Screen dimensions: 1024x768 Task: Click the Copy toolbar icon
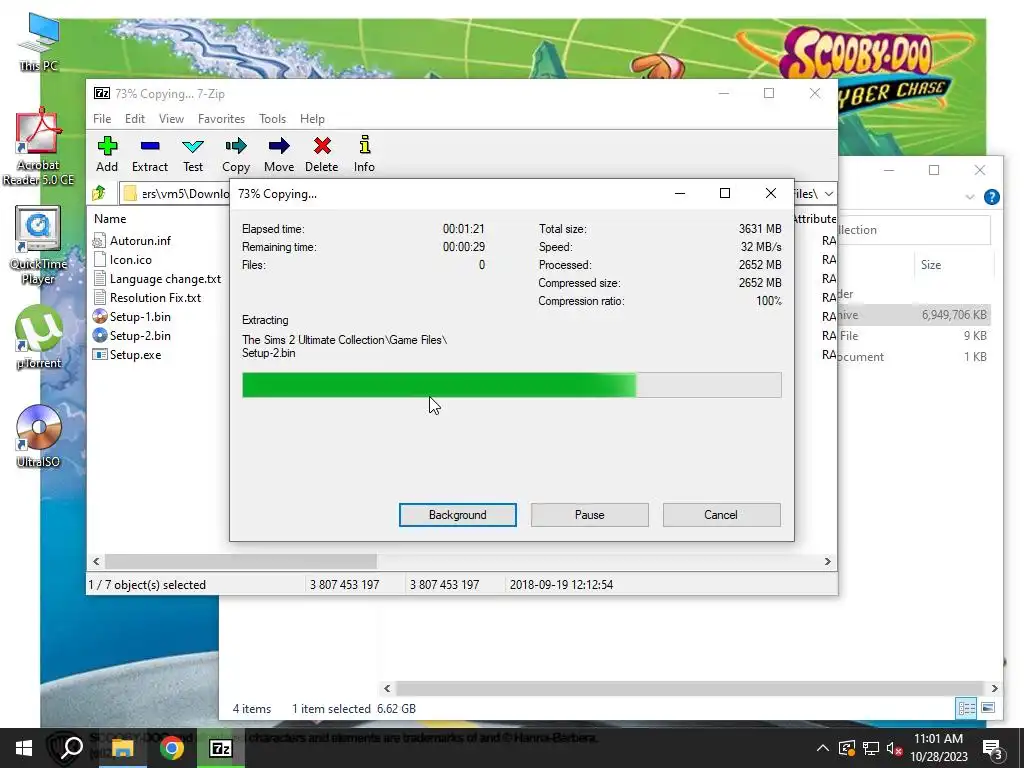(236, 154)
